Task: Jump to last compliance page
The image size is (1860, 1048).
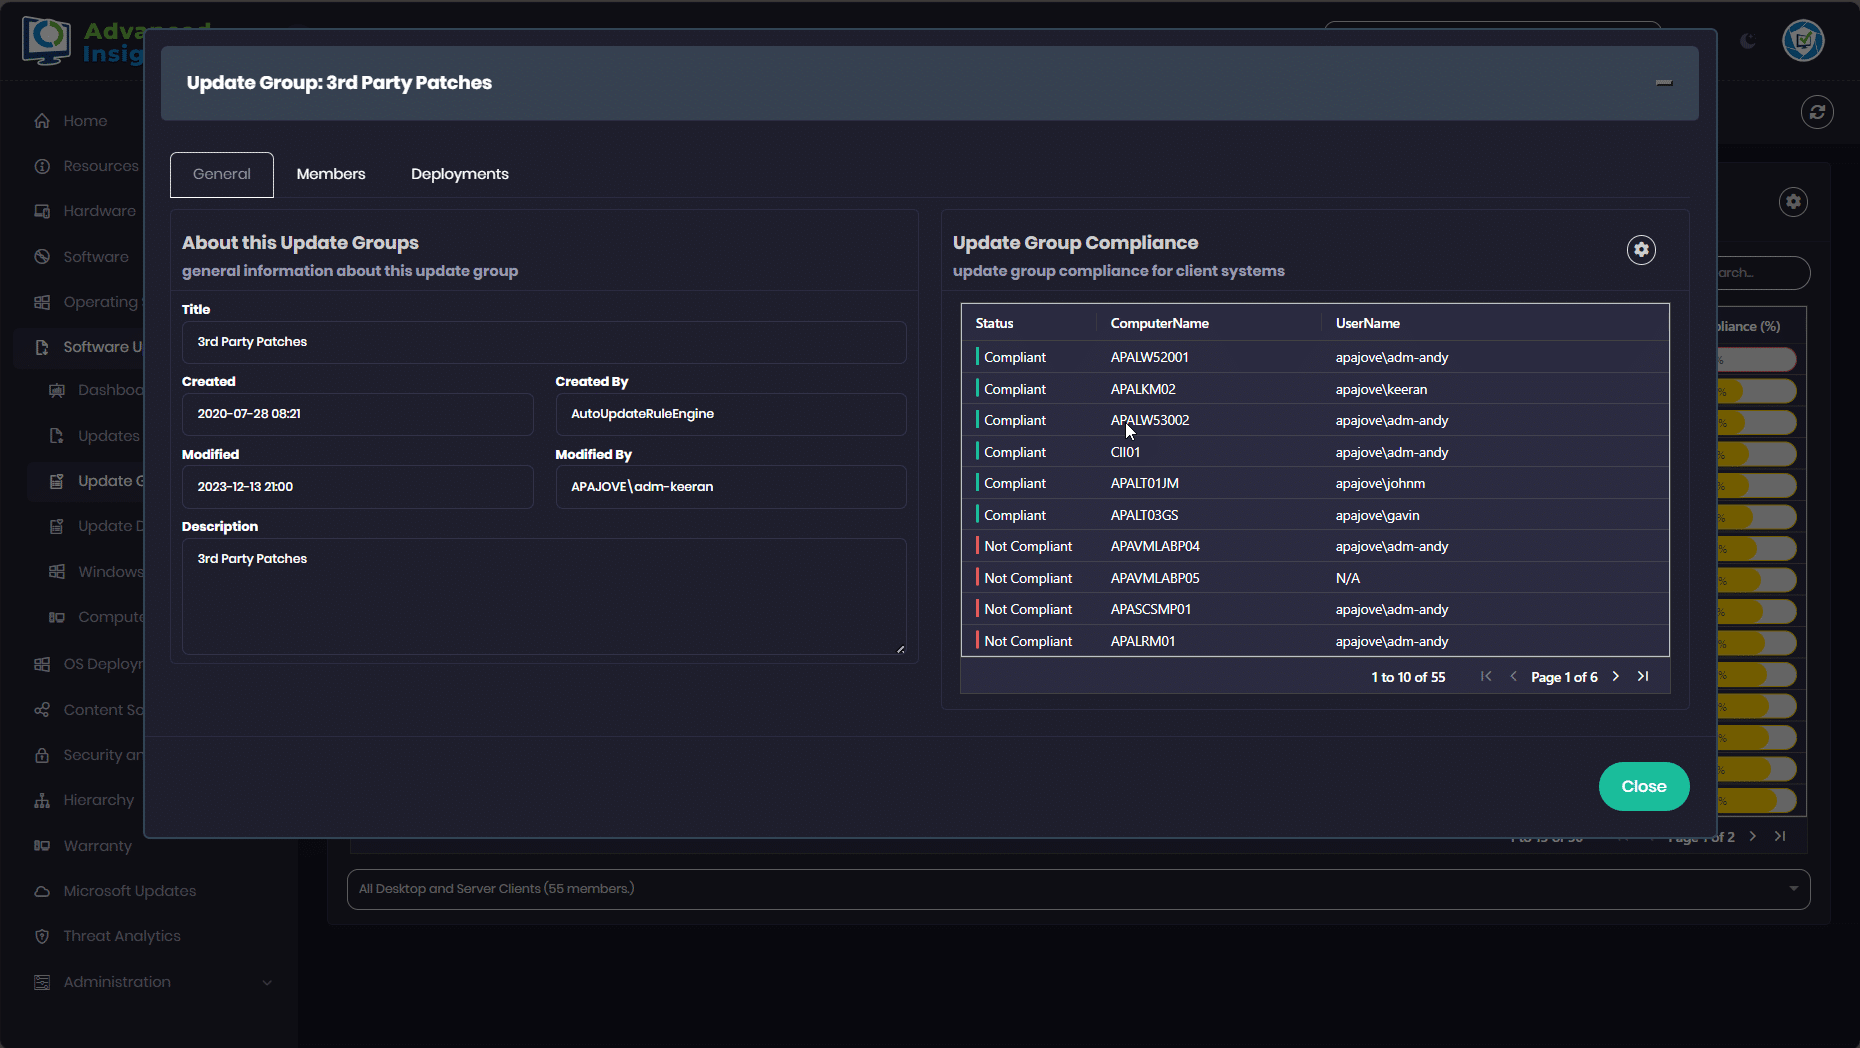Action: [1643, 677]
